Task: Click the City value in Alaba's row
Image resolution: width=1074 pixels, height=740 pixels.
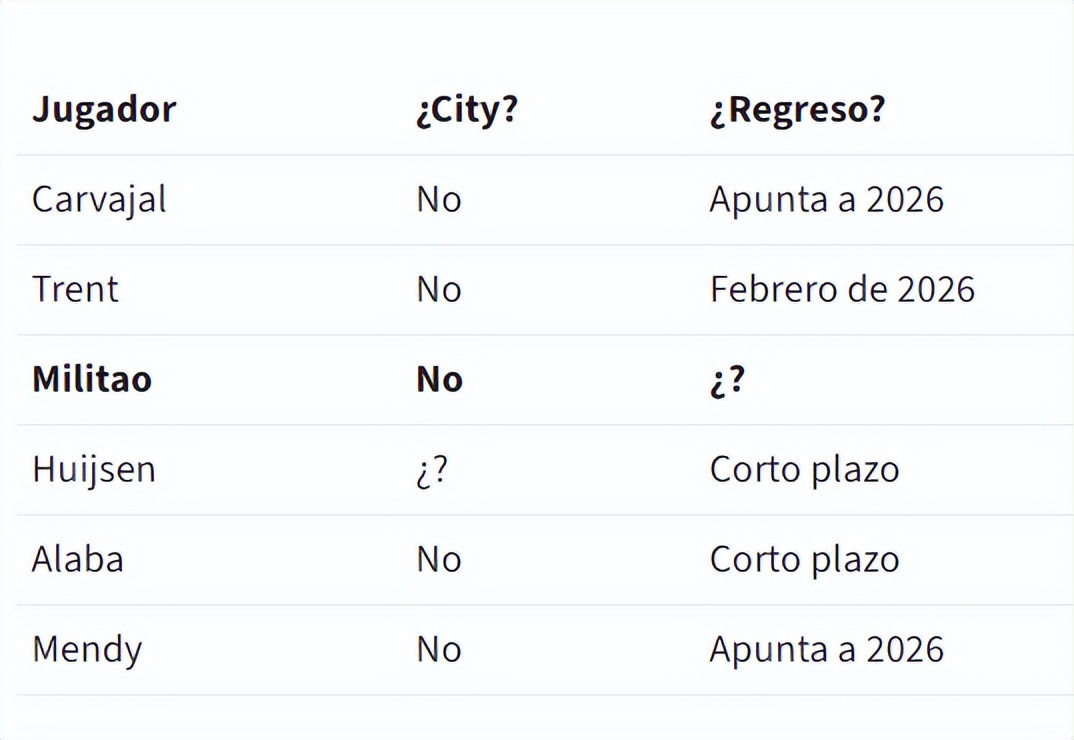Action: coord(439,559)
